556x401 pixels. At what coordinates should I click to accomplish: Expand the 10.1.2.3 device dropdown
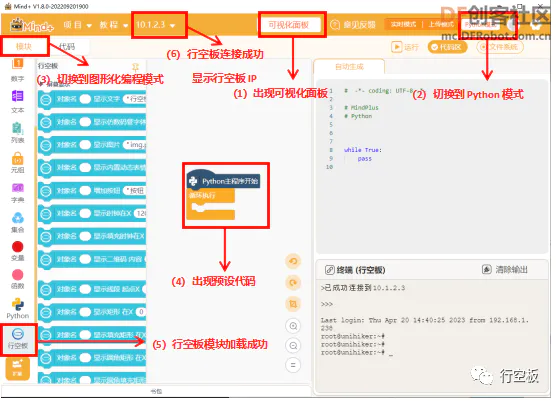click(x=156, y=25)
